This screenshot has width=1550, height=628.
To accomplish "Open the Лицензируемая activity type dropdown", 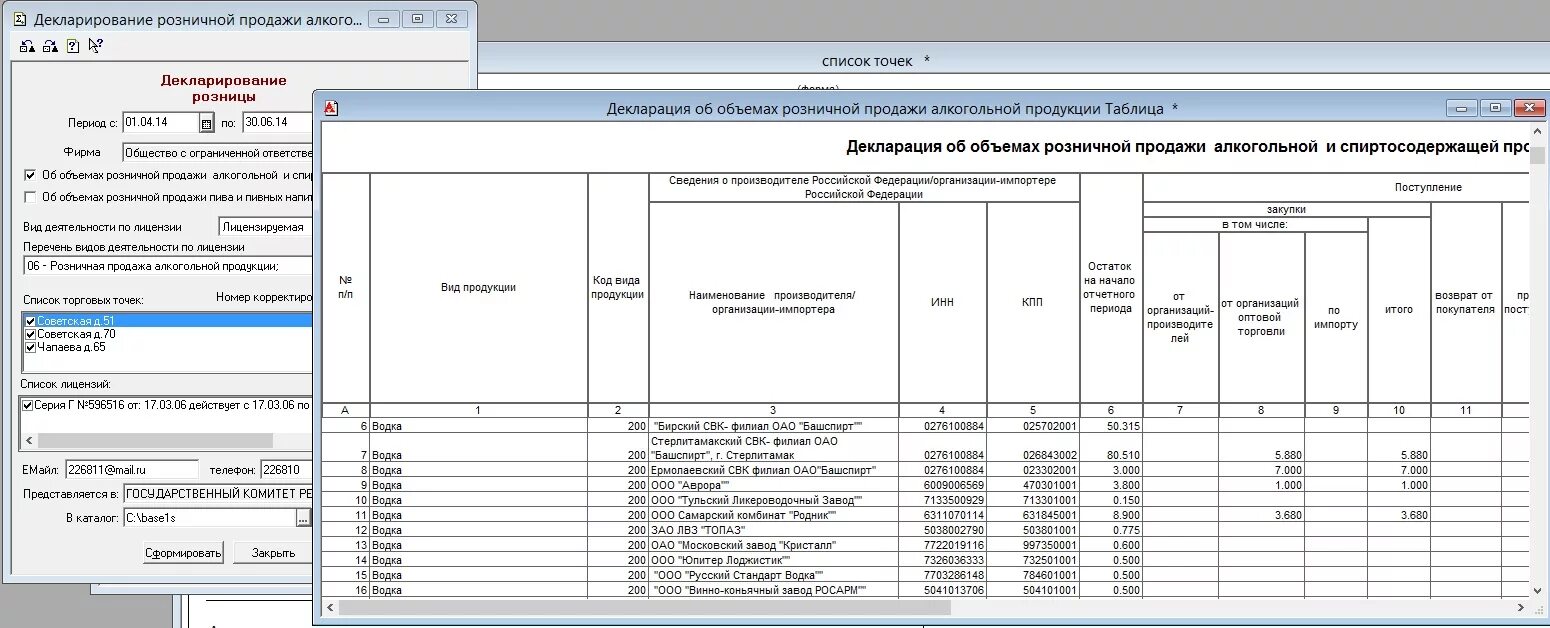I will [x=265, y=227].
